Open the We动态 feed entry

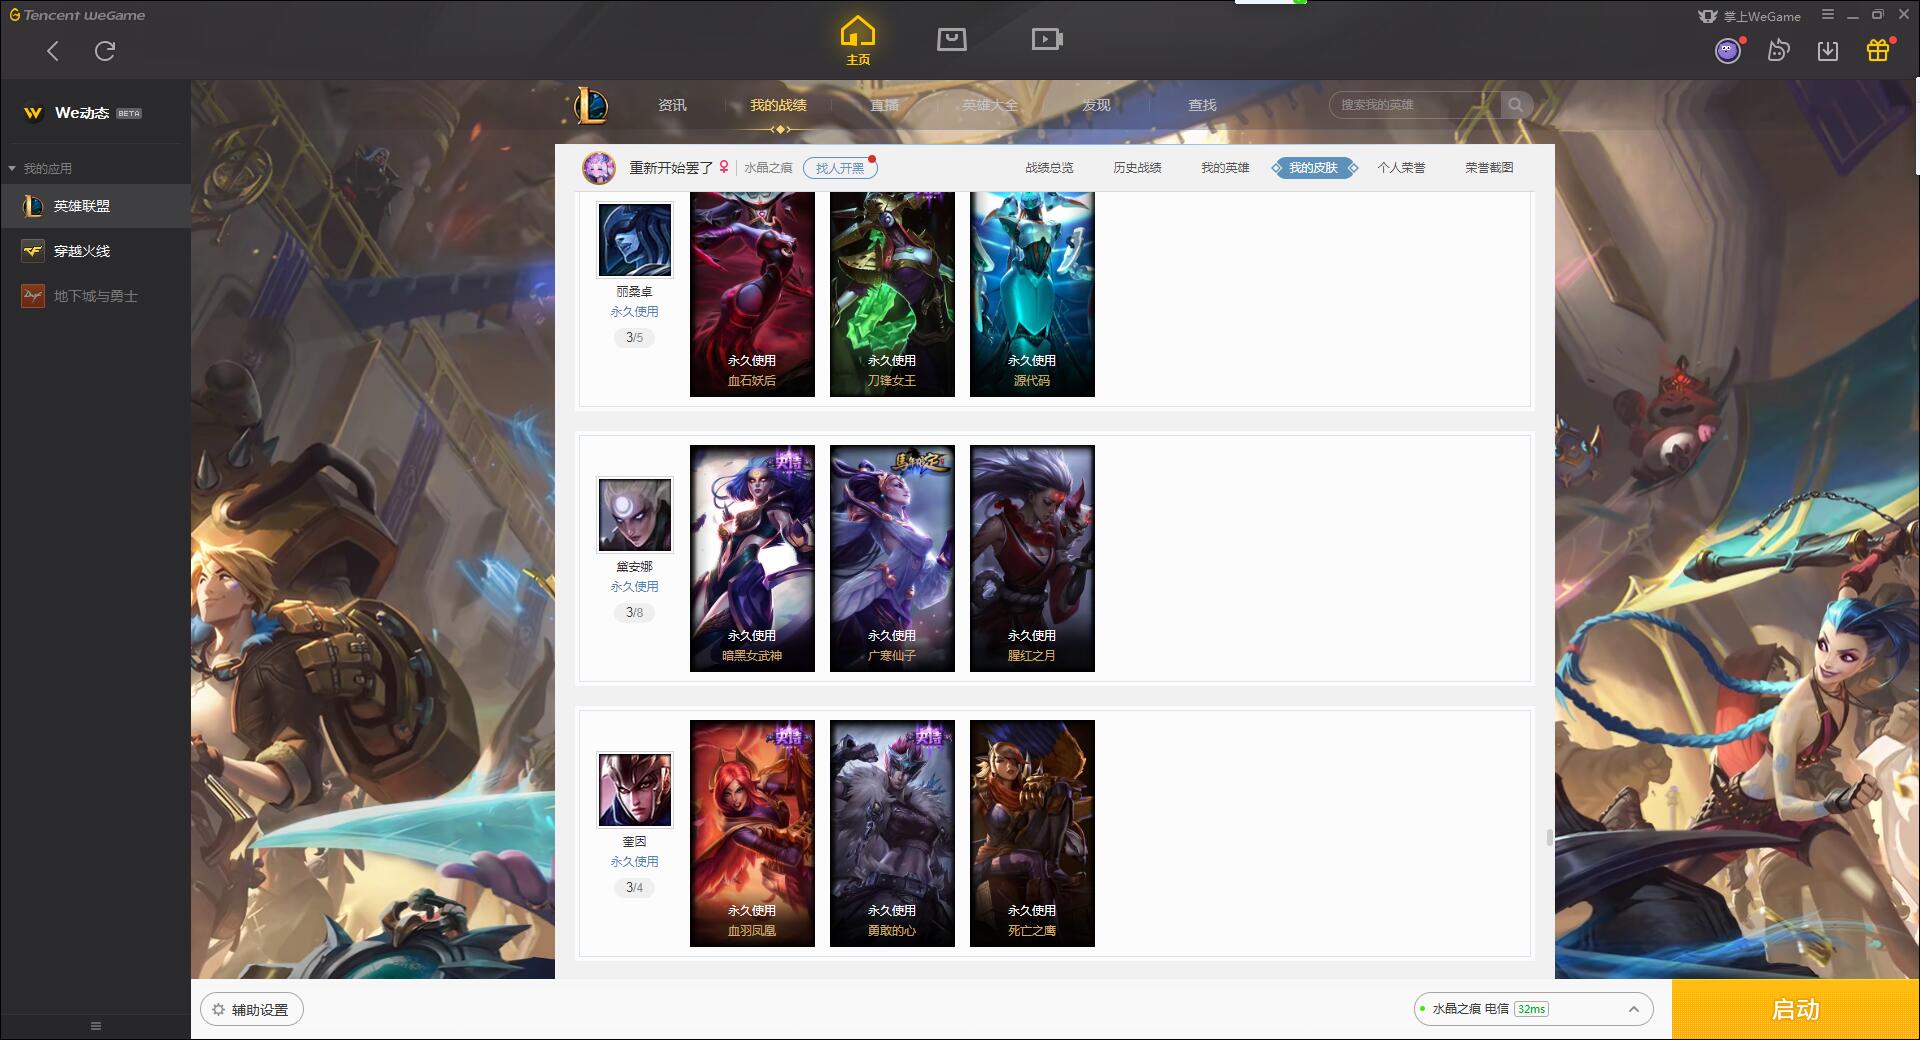pyautogui.click(x=96, y=113)
